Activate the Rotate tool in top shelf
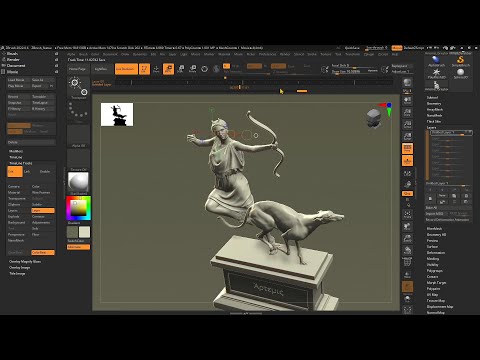The height and width of the screenshot is (360, 480). [192, 69]
